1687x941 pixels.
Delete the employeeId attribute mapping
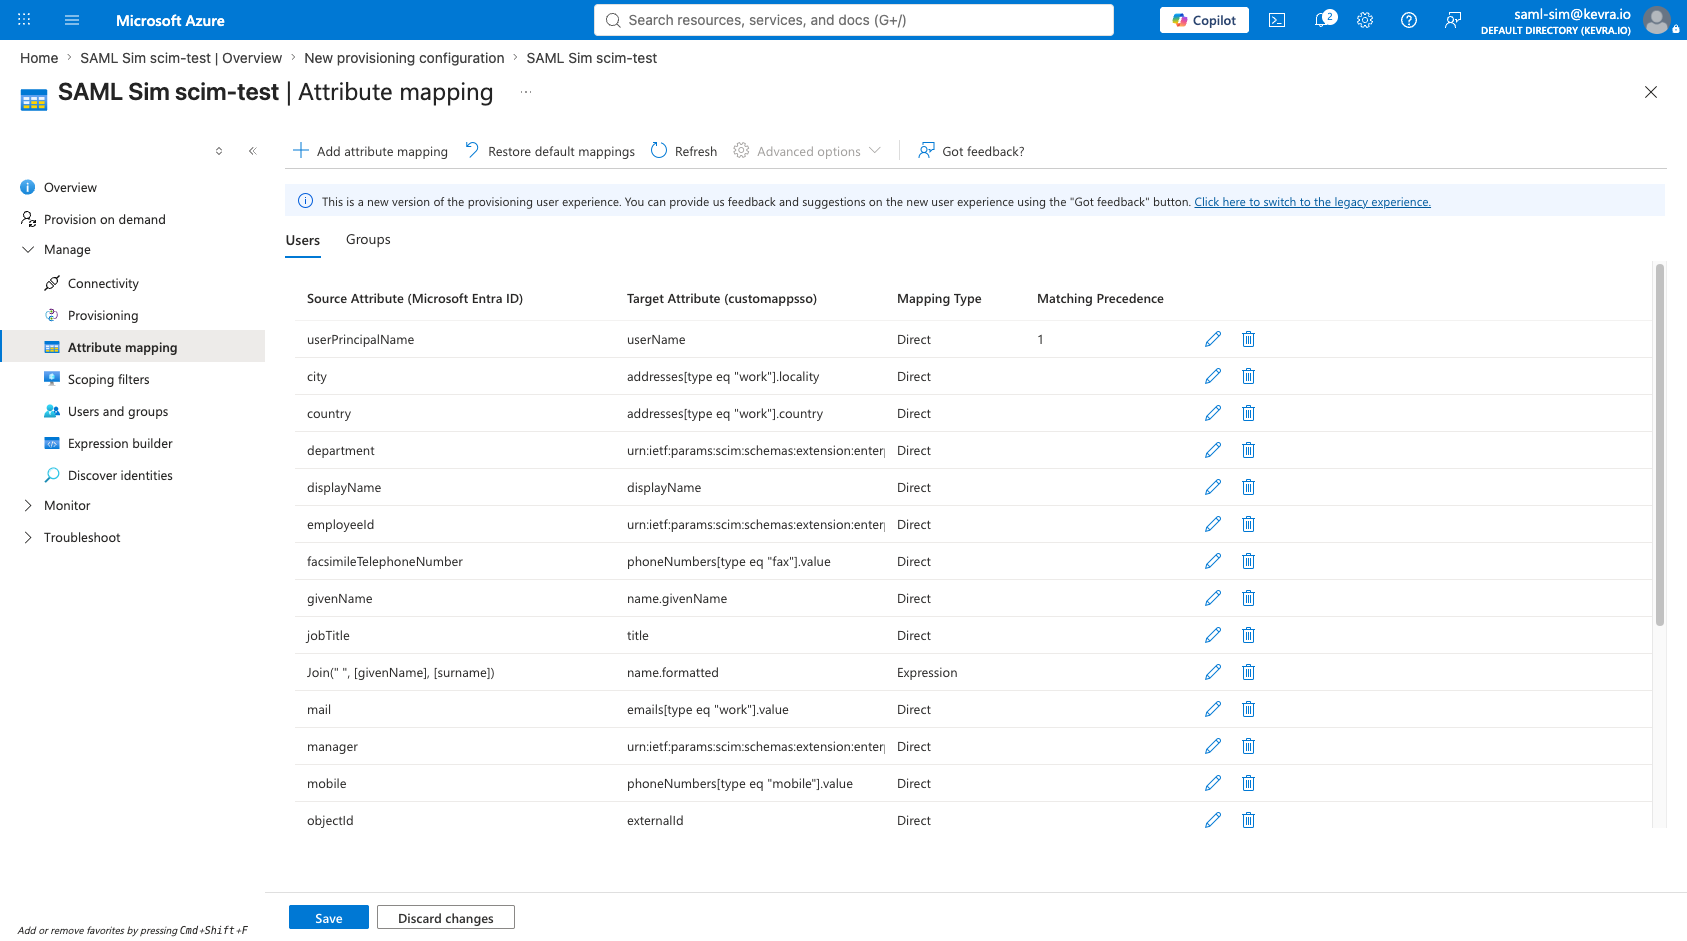1248,524
